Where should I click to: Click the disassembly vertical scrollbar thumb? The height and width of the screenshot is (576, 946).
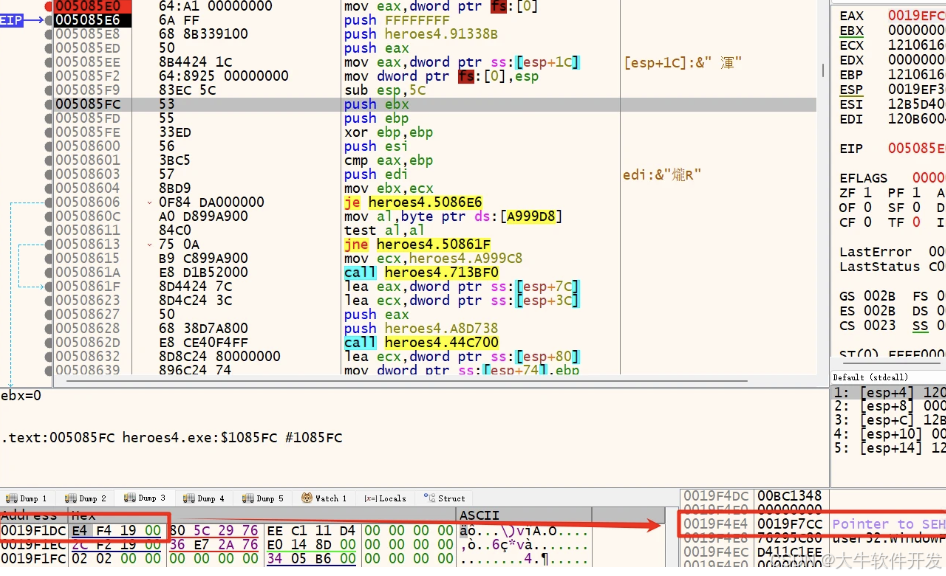tap(823, 70)
